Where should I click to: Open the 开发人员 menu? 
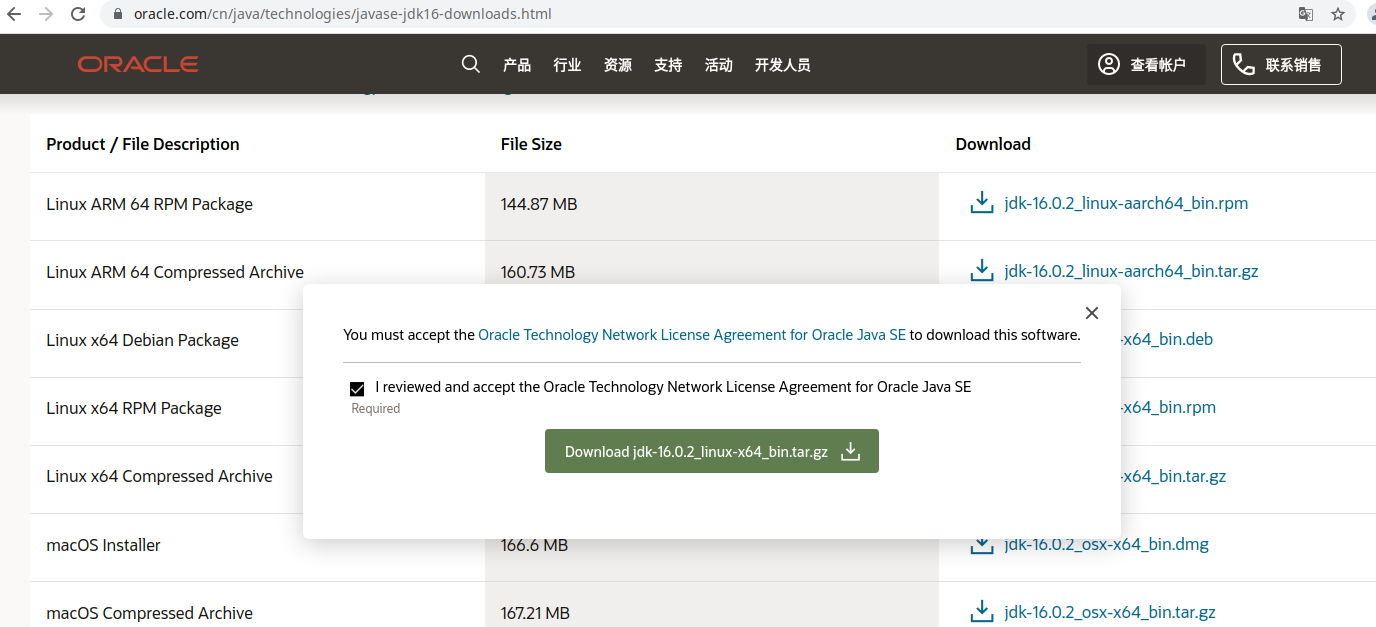tap(783, 65)
